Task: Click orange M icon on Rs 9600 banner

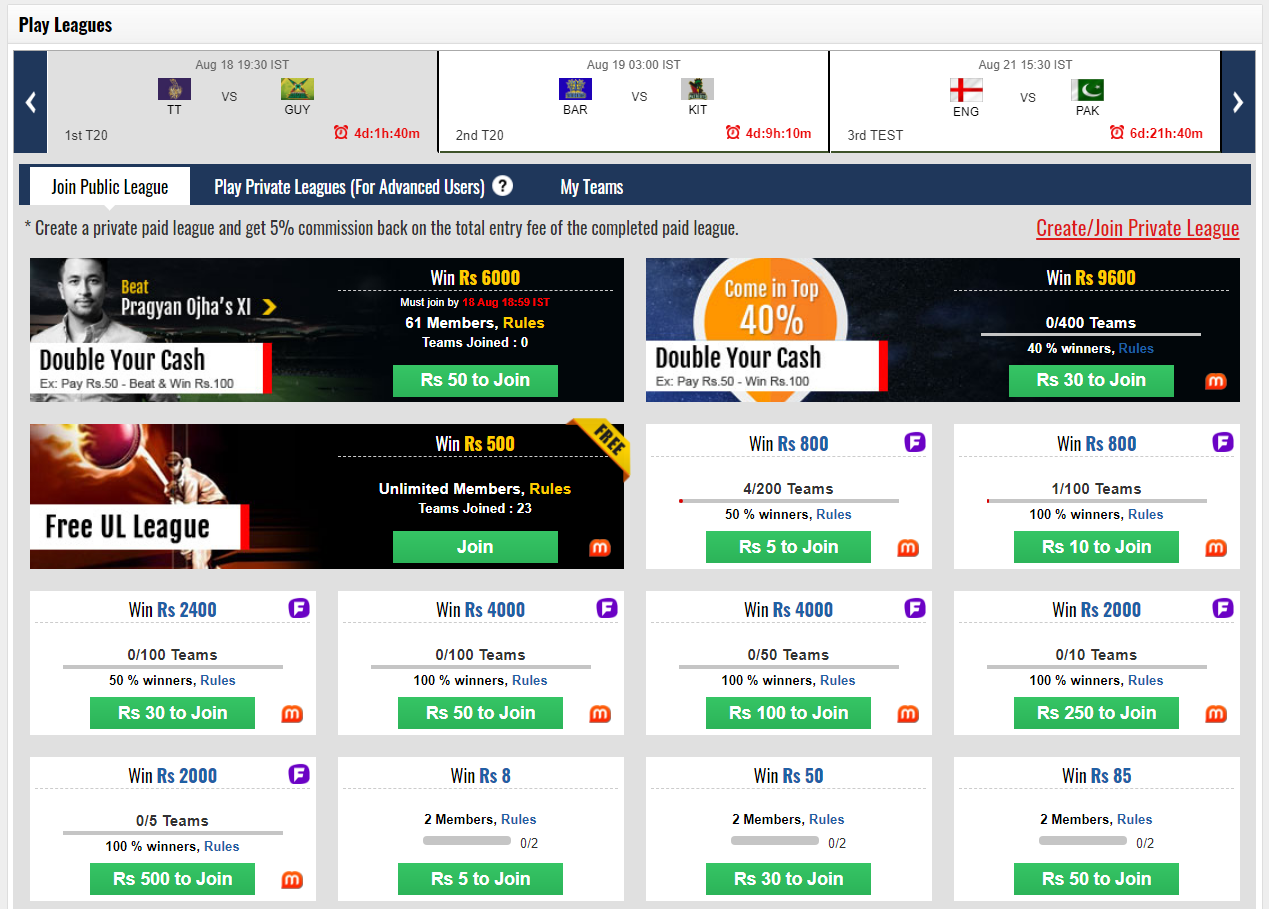Action: [1215, 381]
